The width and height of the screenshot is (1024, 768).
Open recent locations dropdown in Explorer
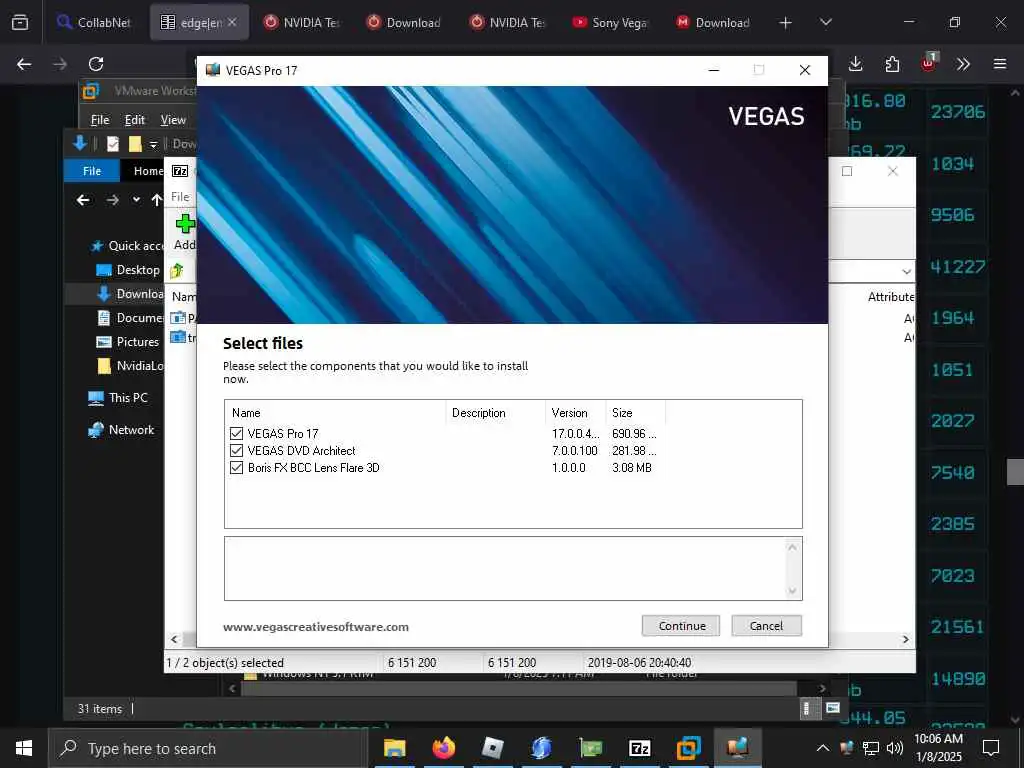point(136,200)
